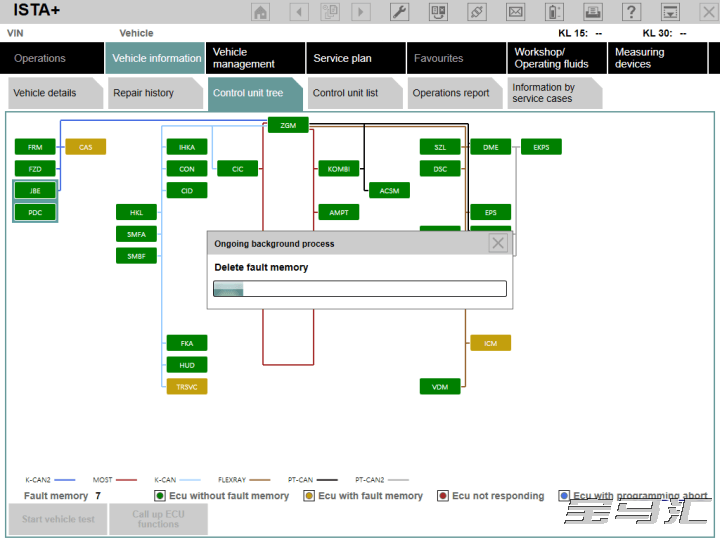720x540 pixels.
Task: Select the ACSM control unit
Action: pos(389,191)
